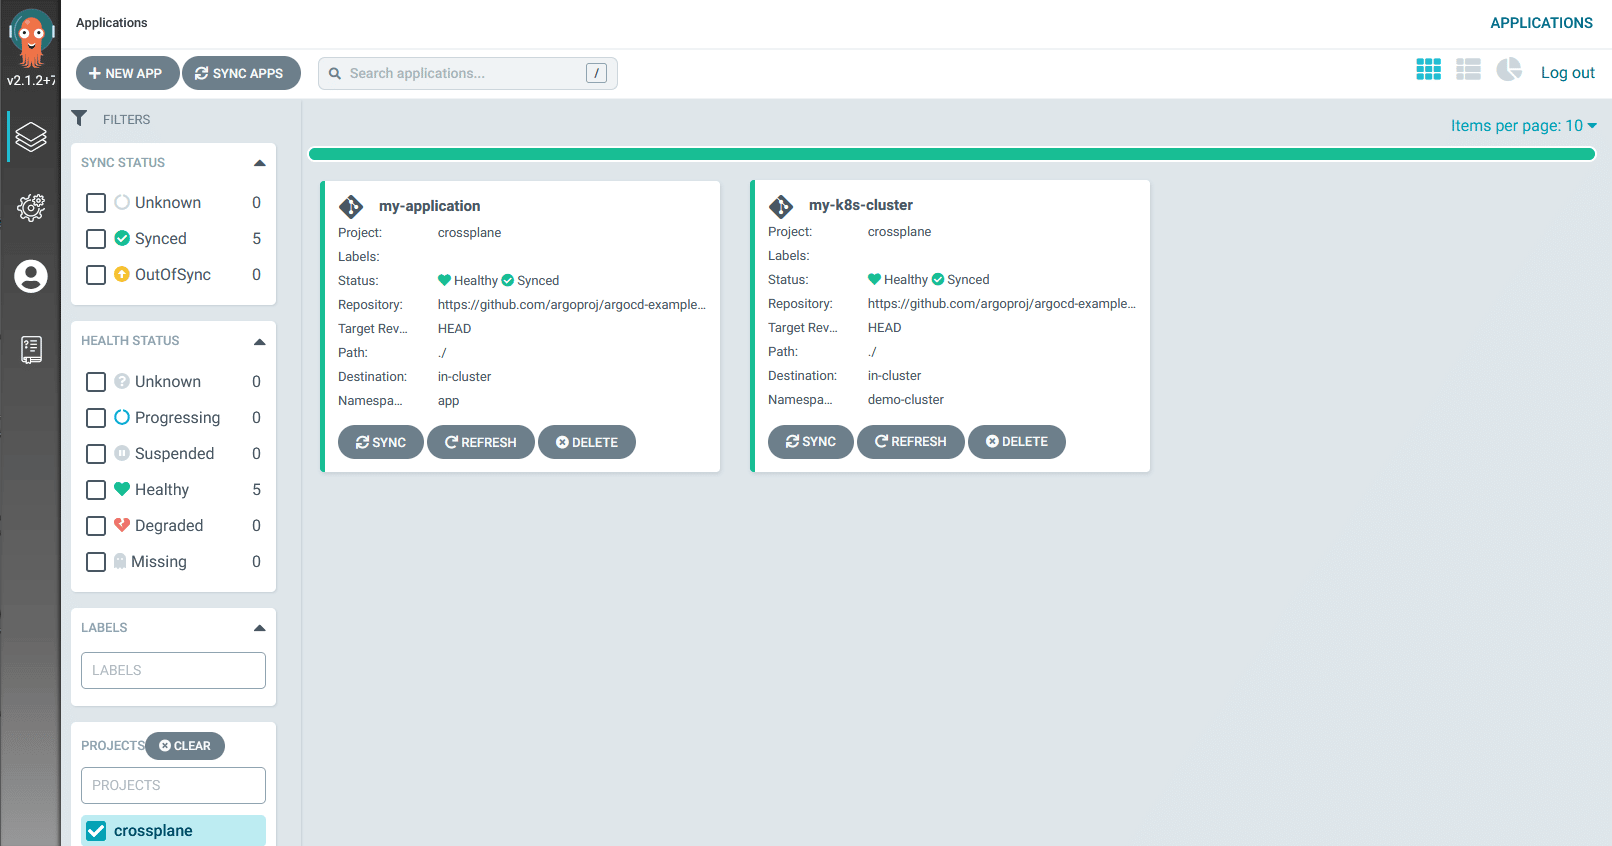This screenshot has height=846, width=1612.
Task: Check the sync status Unknown checkbox
Action: pos(96,203)
